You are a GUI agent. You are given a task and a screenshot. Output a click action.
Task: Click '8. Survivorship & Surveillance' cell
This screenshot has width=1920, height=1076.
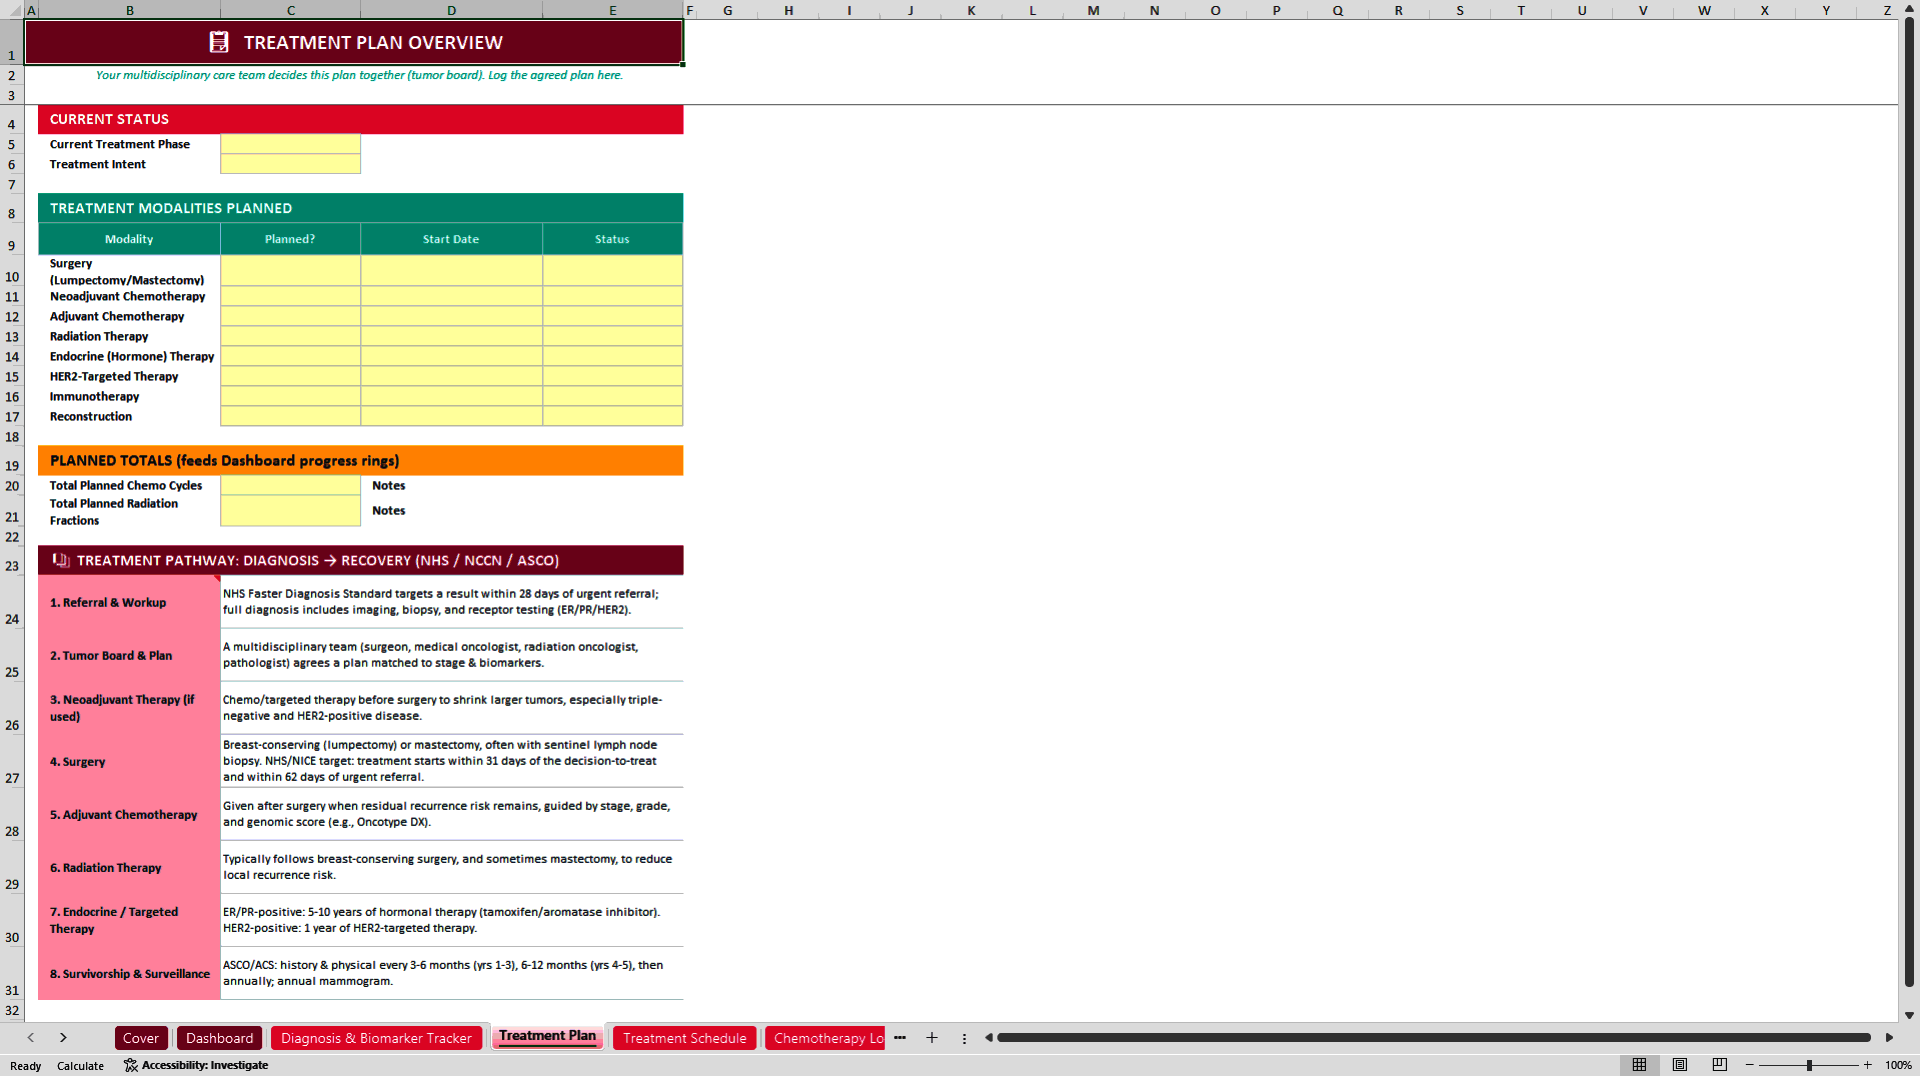(129, 973)
